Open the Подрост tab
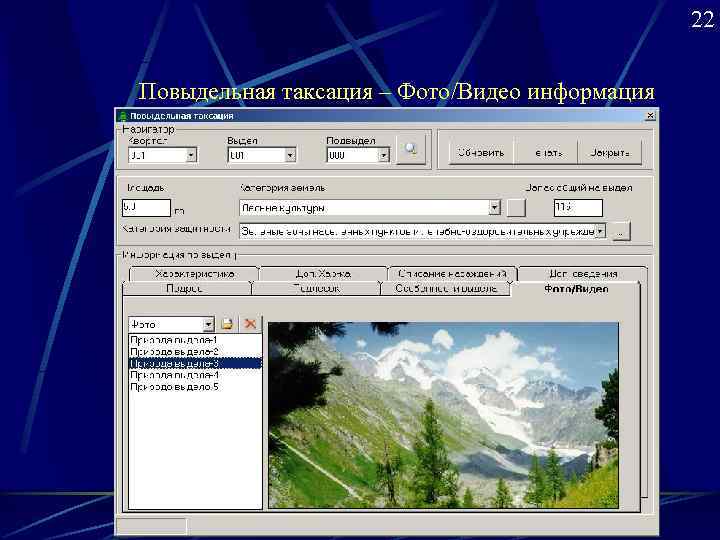 point(185,288)
